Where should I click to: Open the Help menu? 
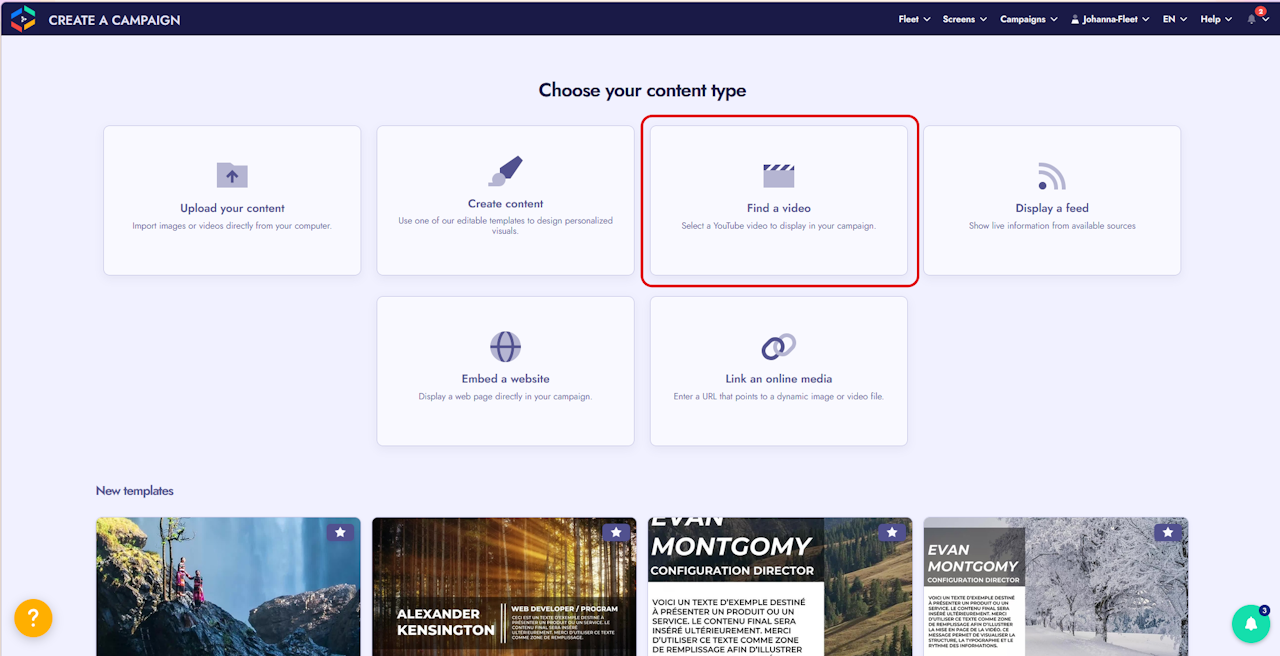pyautogui.click(x=1216, y=19)
